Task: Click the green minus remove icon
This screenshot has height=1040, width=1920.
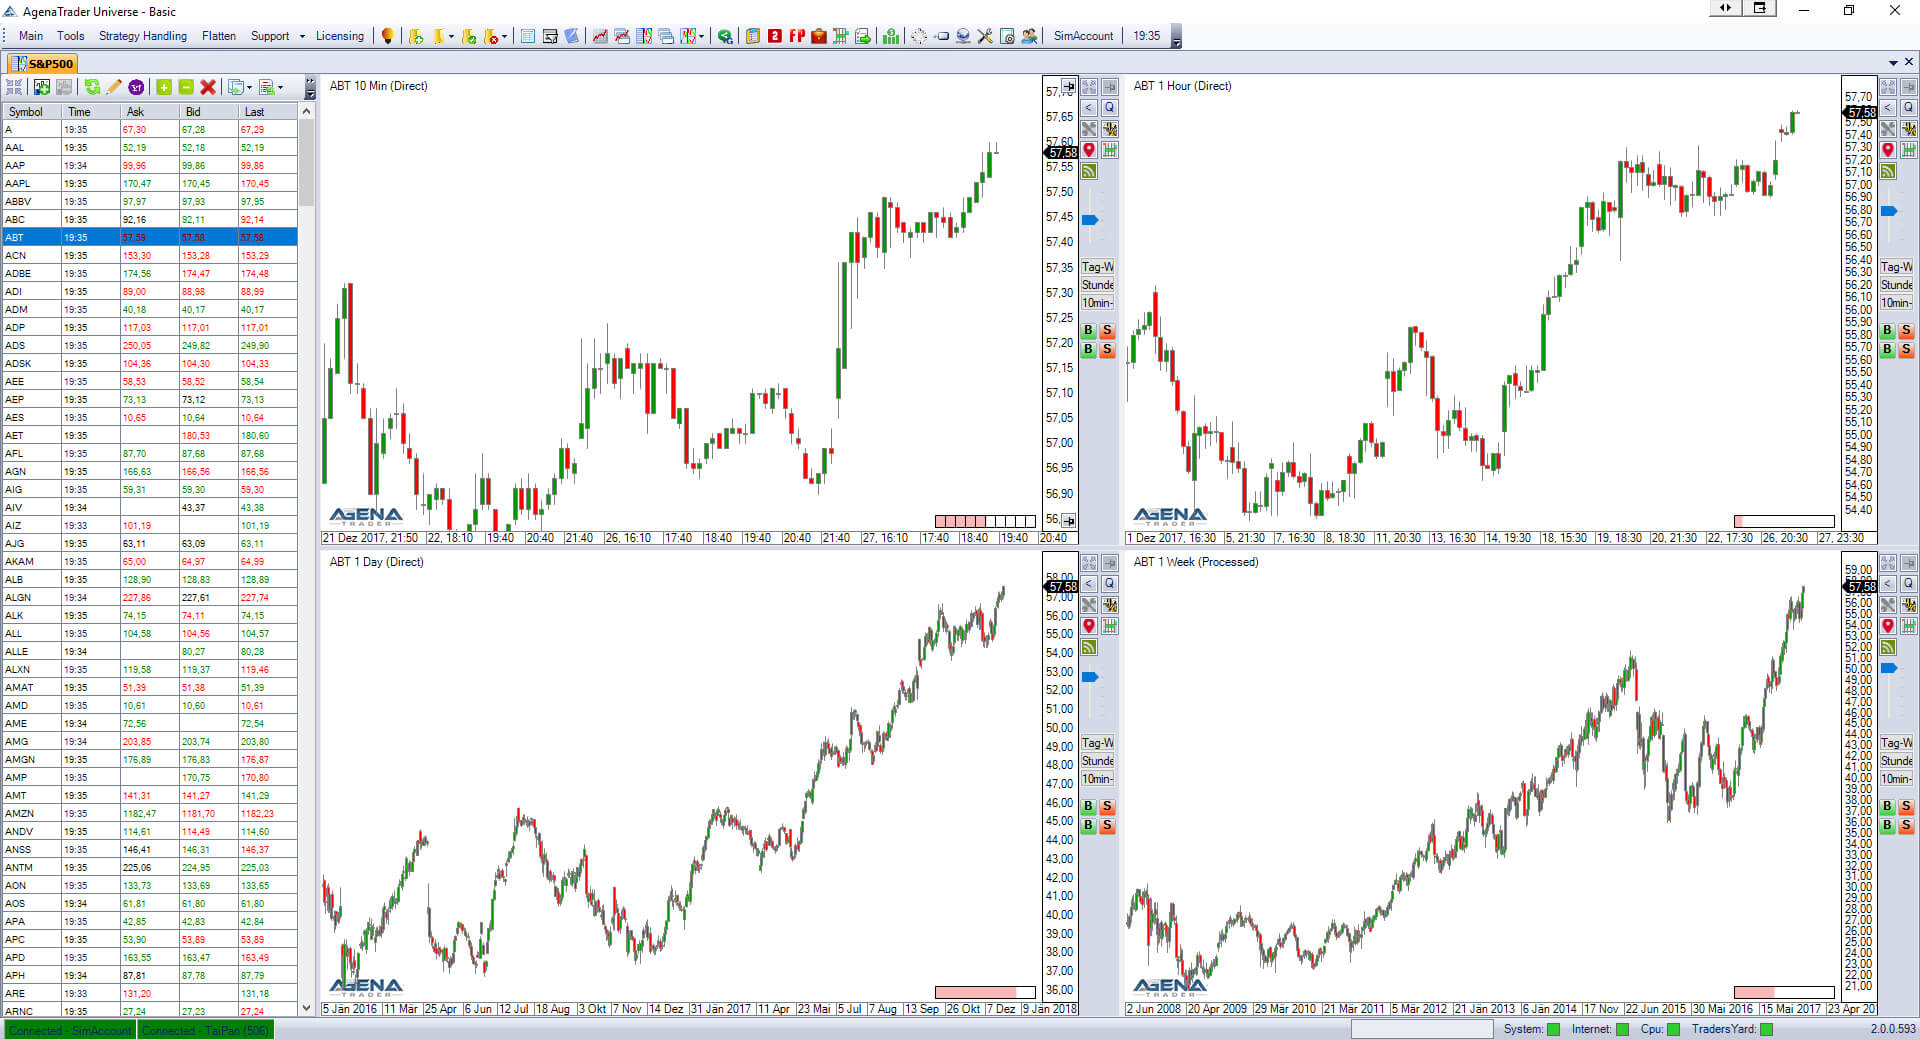Action: 186,87
